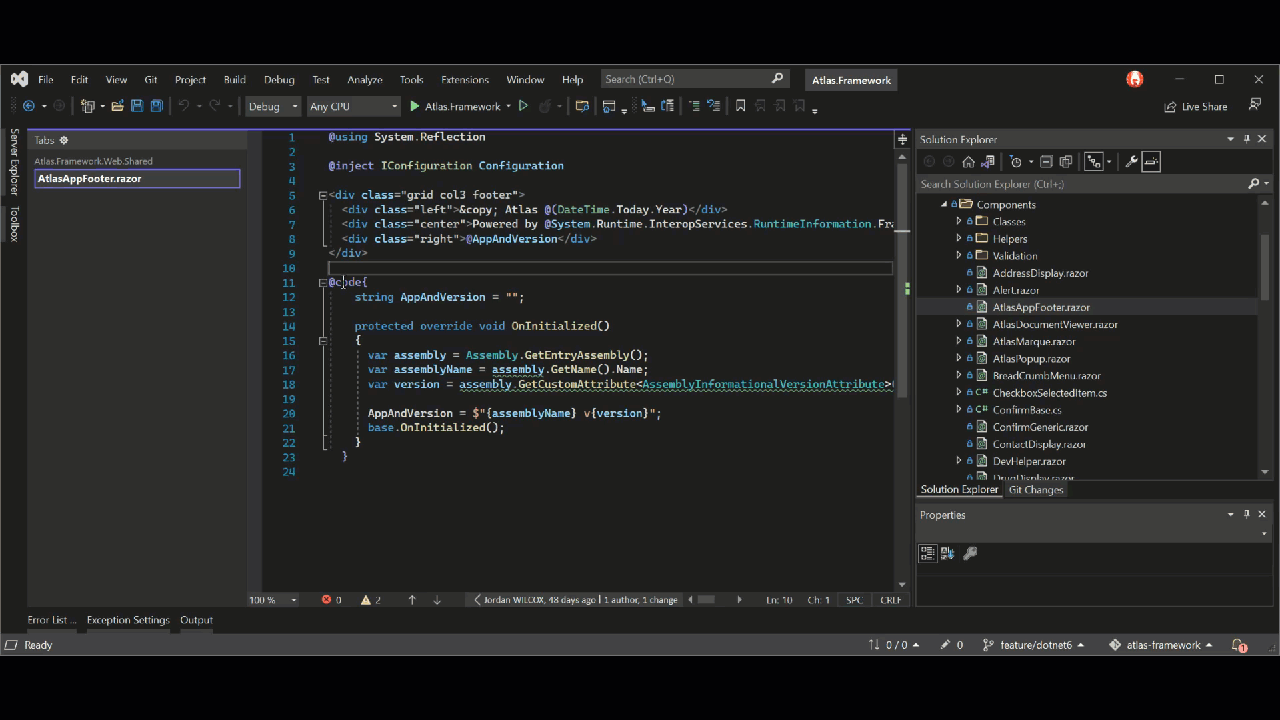This screenshot has height=720, width=1280.
Task: Click the Home icon in Solution Explorer
Action: pos(968,162)
